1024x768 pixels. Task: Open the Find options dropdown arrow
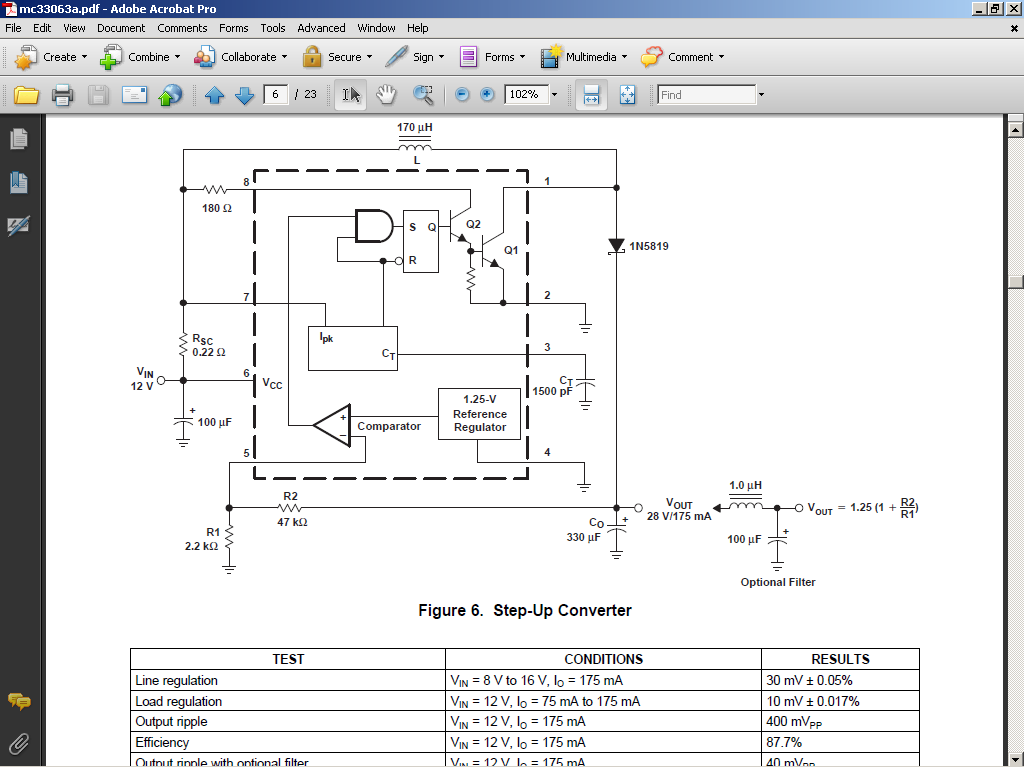pyautogui.click(x=761, y=95)
